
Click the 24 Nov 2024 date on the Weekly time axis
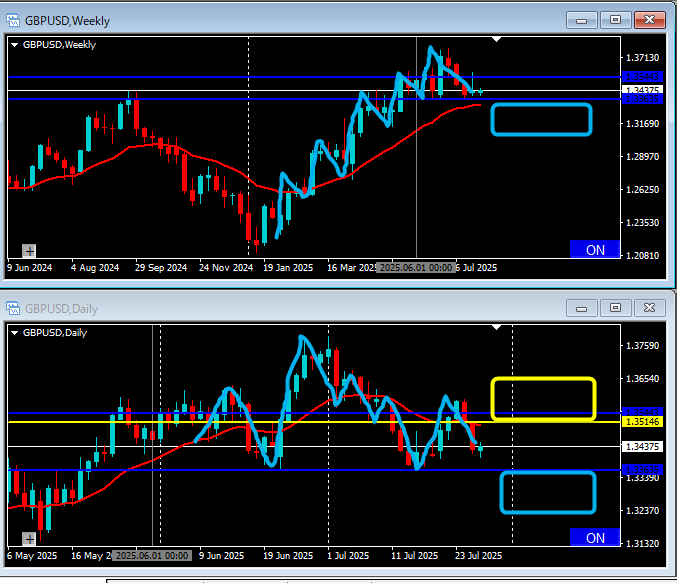point(225,268)
